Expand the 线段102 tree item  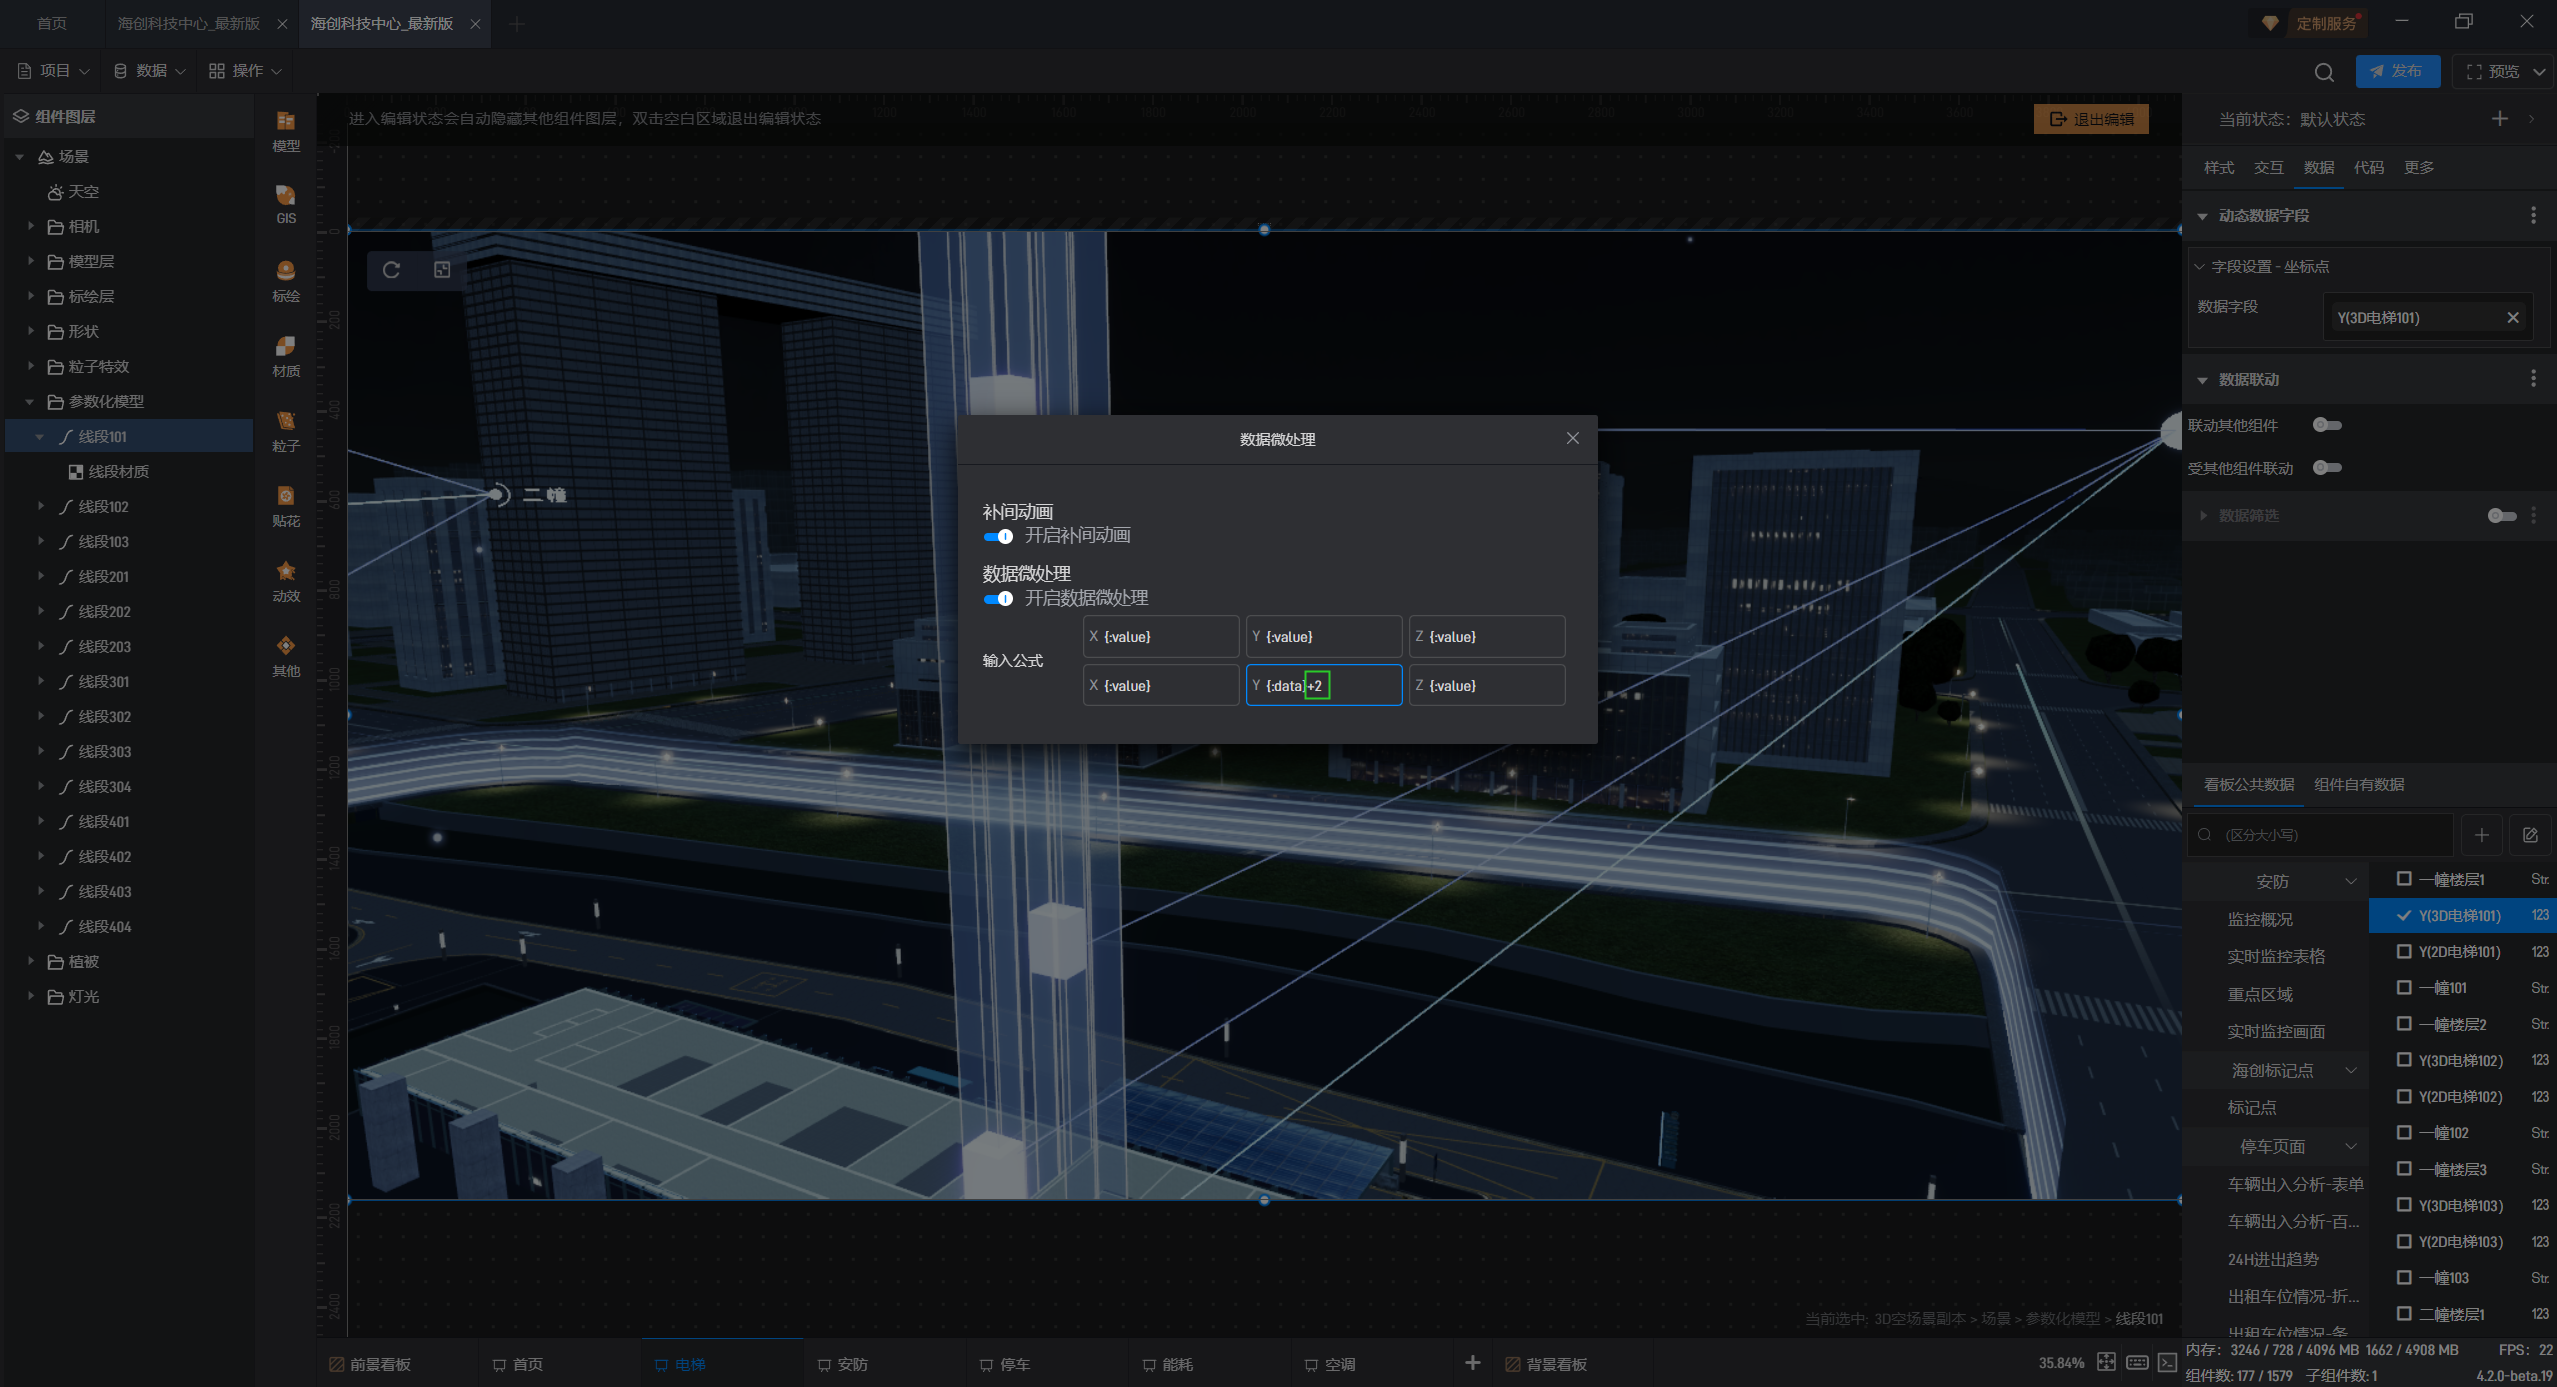pyautogui.click(x=41, y=506)
